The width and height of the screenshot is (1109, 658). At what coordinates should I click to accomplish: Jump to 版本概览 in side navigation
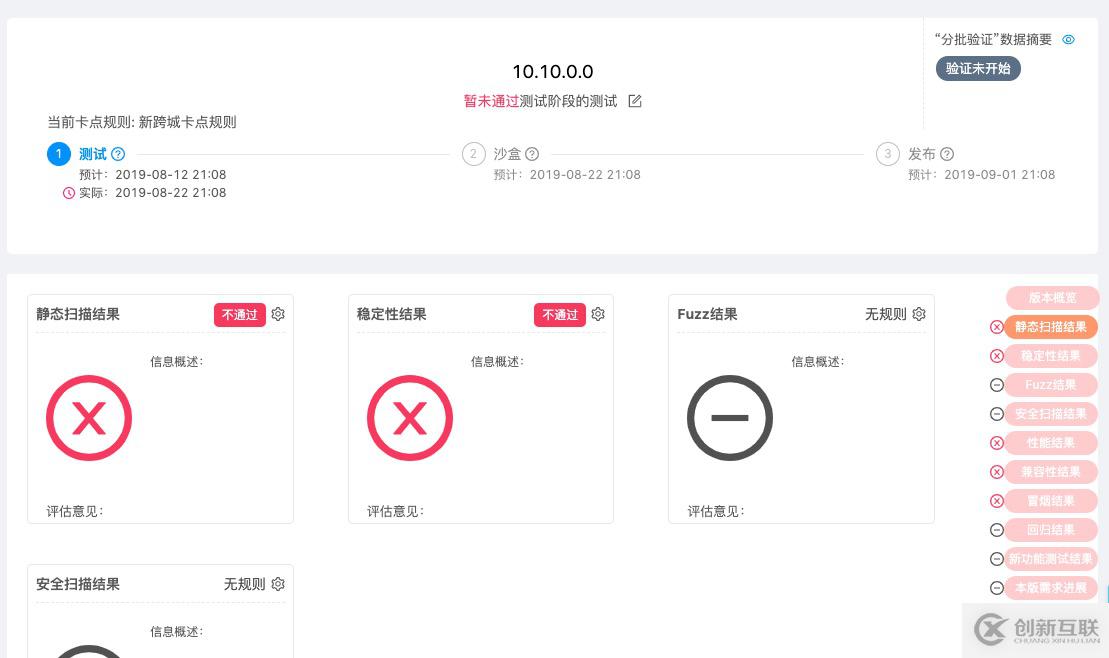pos(1052,298)
